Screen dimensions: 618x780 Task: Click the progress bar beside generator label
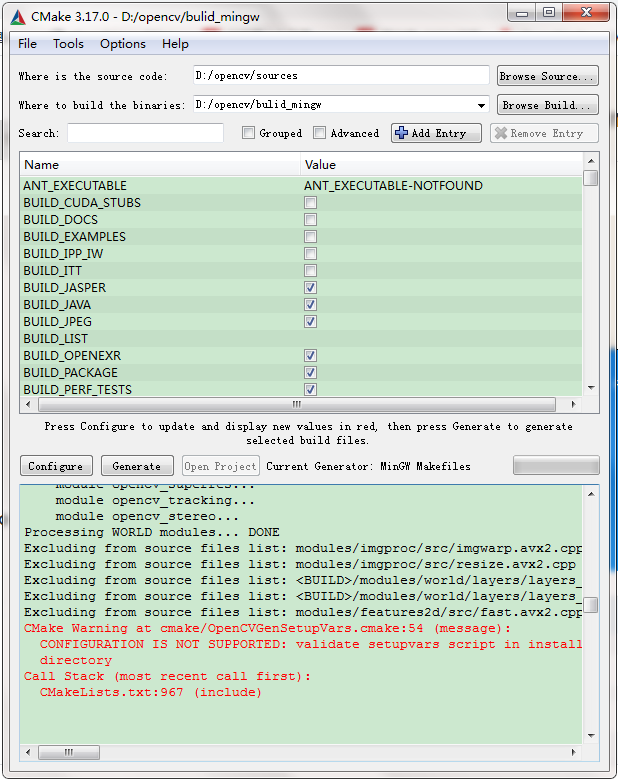pyautogui.click(x=556, y=466)
